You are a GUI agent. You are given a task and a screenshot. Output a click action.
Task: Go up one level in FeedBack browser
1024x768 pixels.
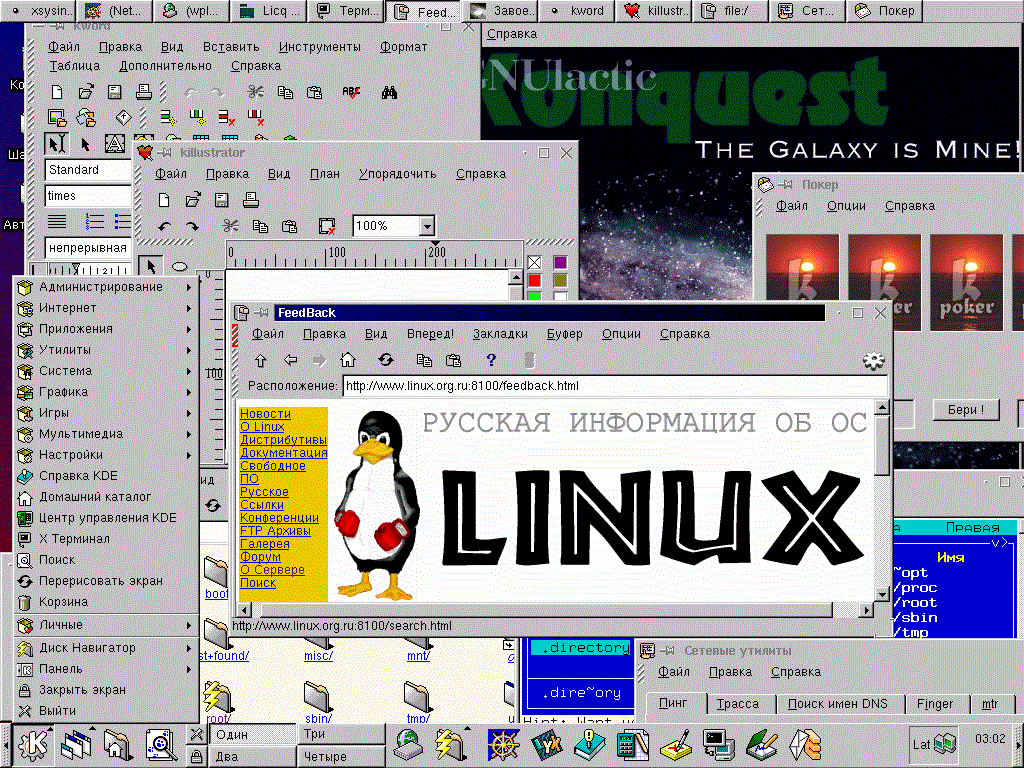(x=261, y=360)
